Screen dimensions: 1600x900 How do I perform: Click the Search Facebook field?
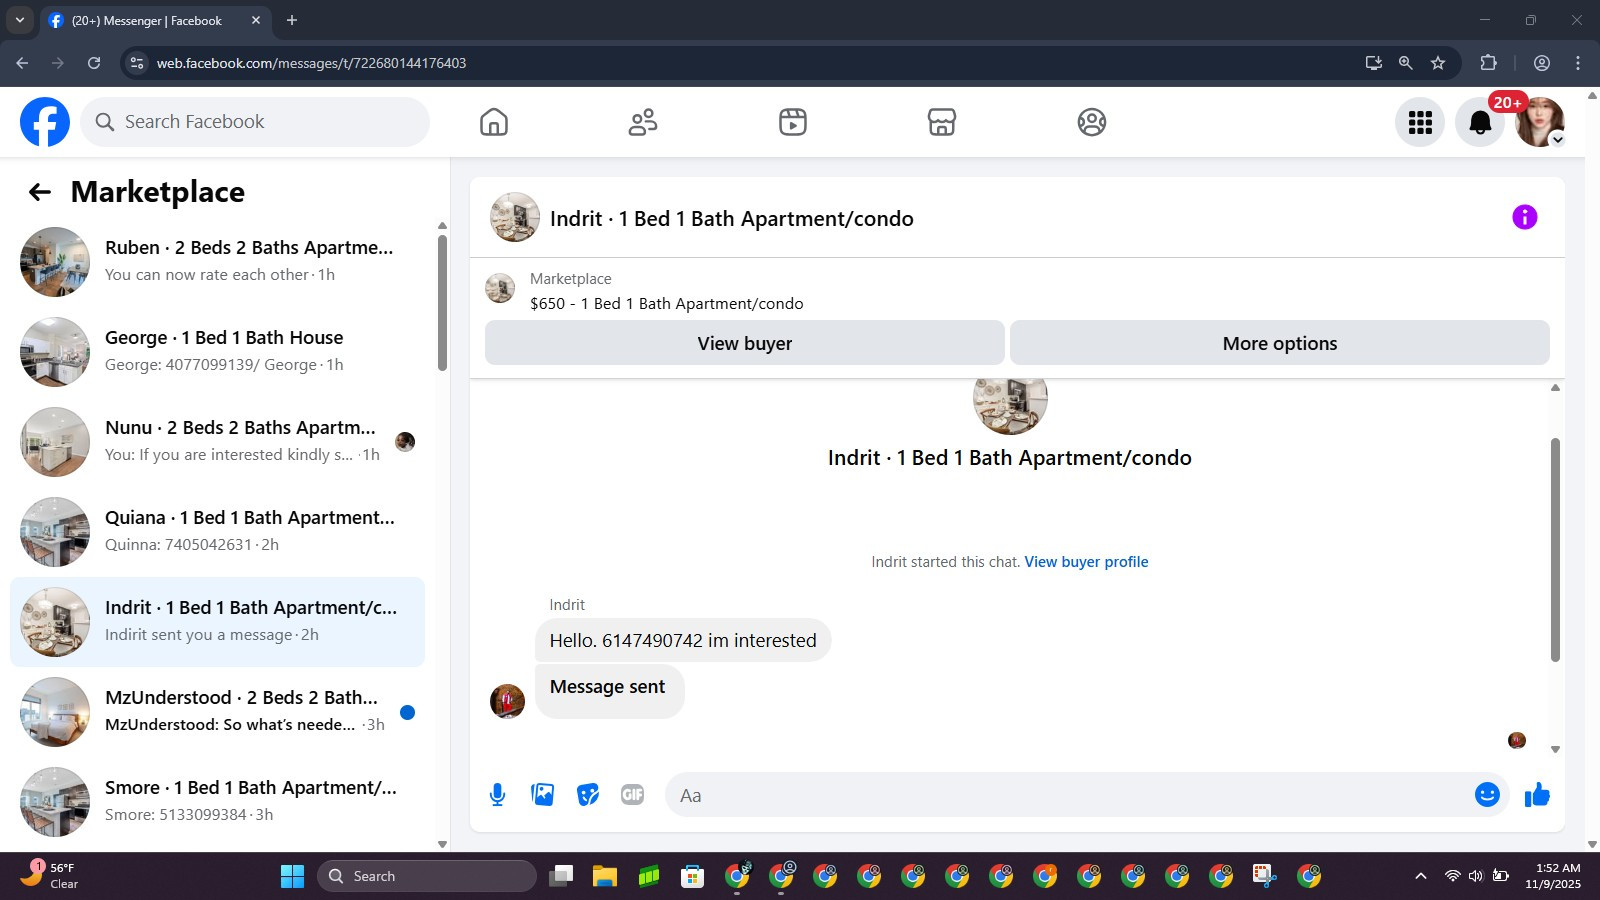(x=255, y=122)
